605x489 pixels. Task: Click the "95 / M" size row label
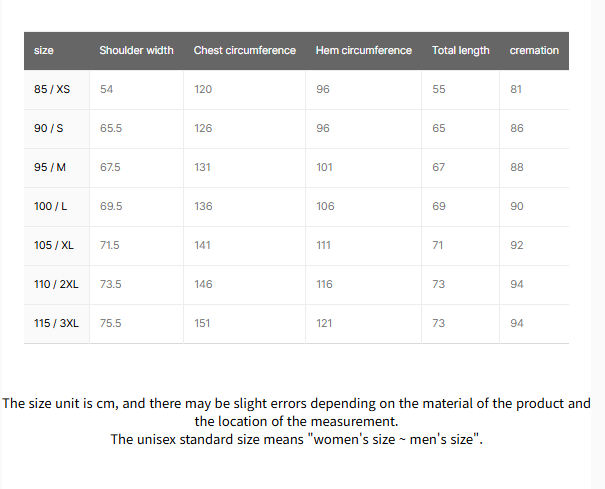tap(50, 167)
